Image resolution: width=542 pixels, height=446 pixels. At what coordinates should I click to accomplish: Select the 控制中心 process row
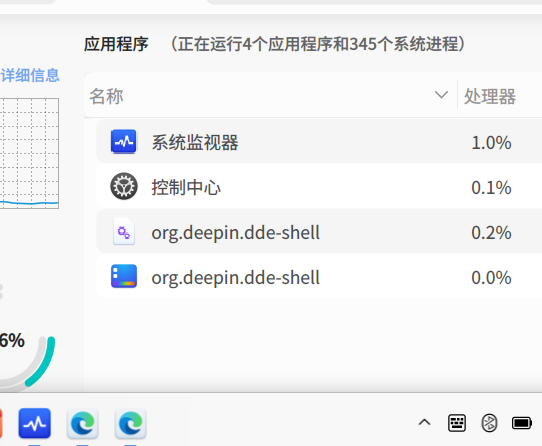coord(319,187)
